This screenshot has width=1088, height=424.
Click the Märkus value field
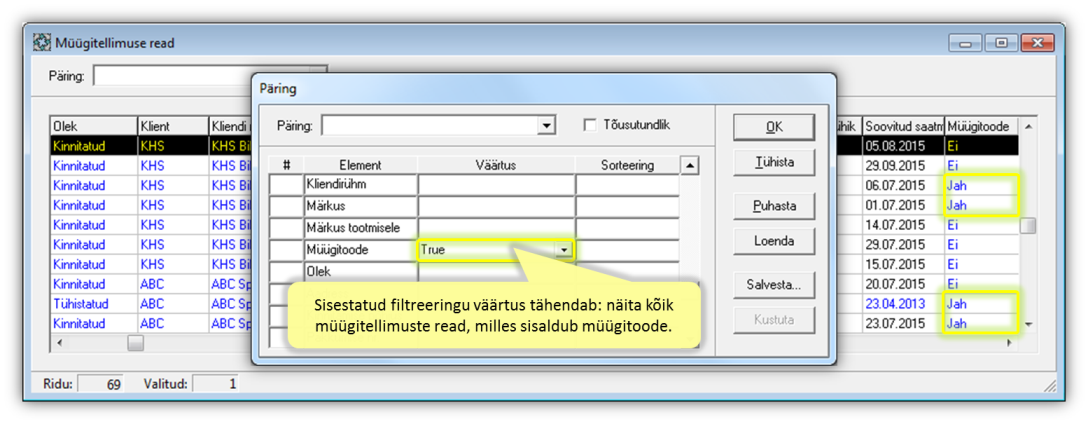496,207
